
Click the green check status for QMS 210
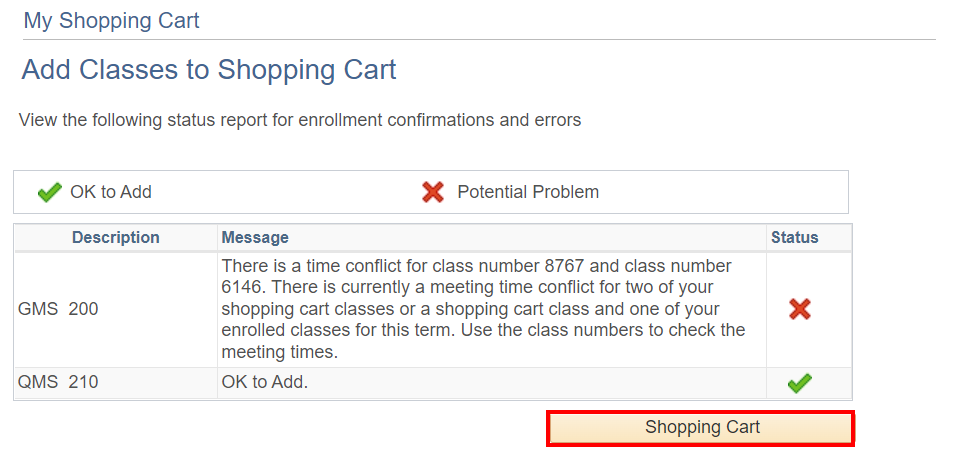799,383
